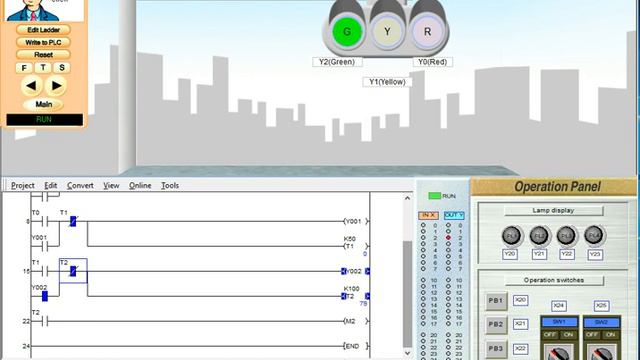Click the Reset button
The width and height of the screenshot is (640, 360).
[x=44, y=55]
